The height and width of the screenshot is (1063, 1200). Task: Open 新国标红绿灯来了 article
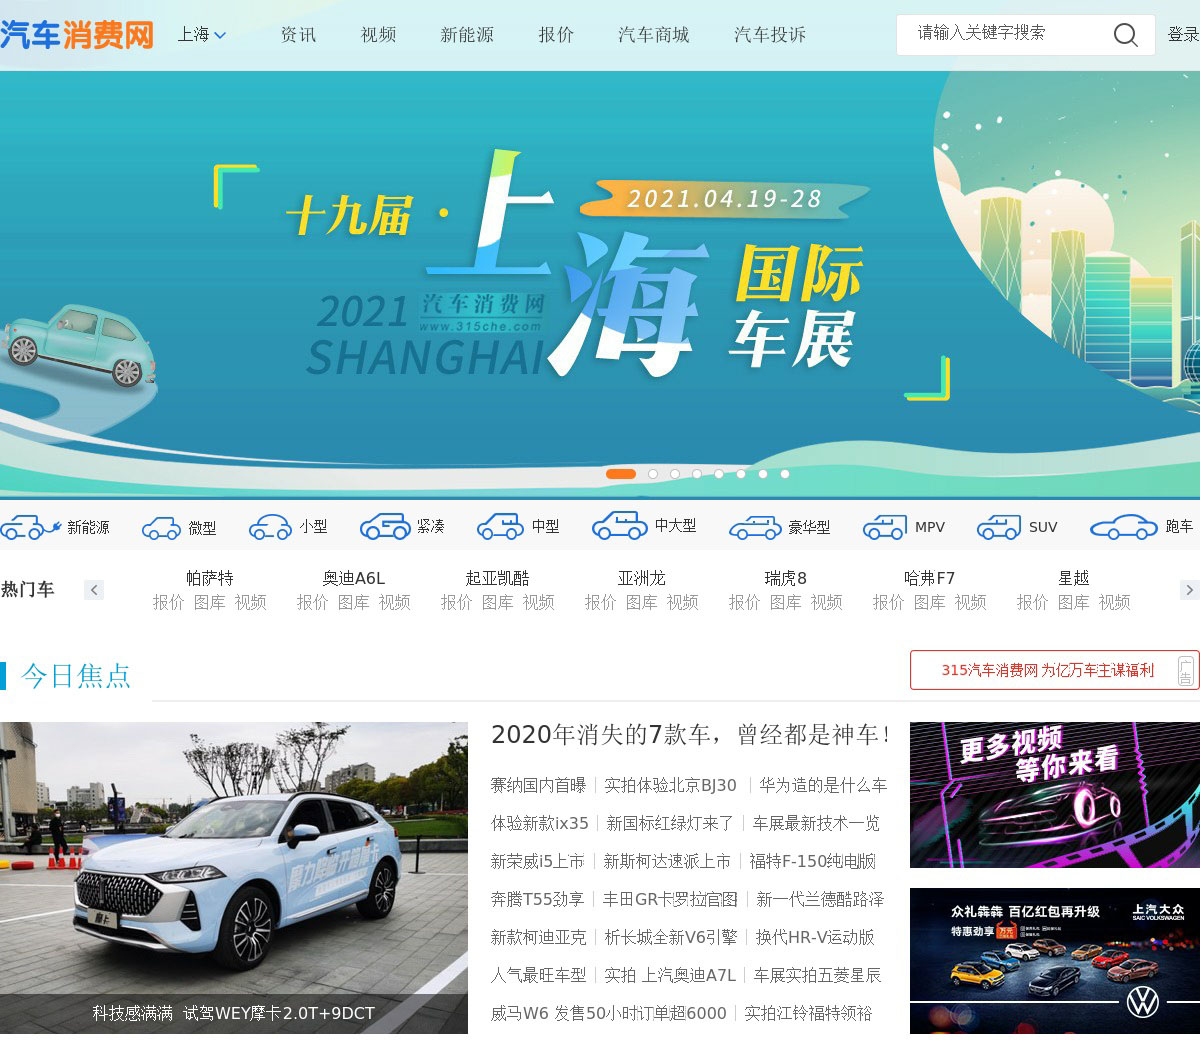click(x=670, y=823)
